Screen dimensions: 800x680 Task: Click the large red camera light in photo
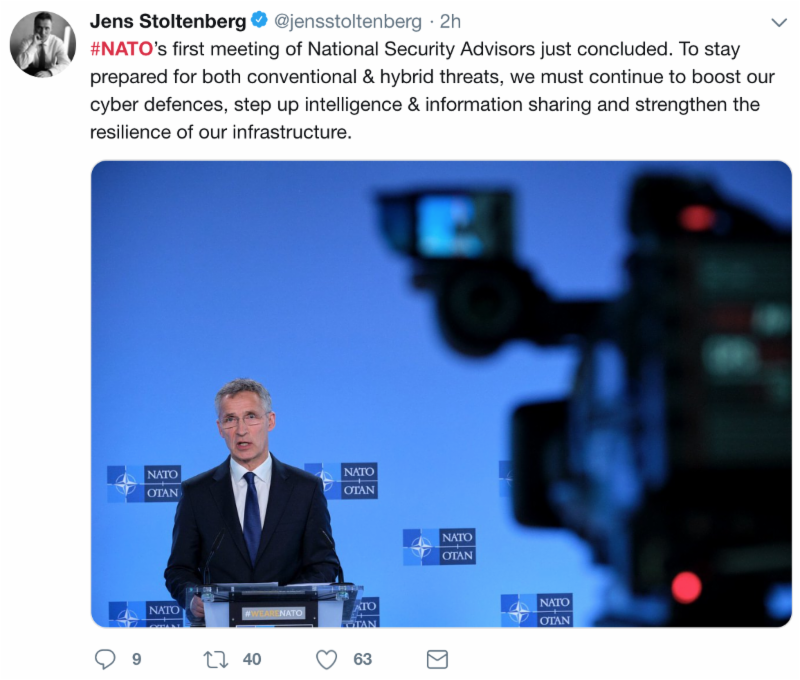click(x=686, y=587)
